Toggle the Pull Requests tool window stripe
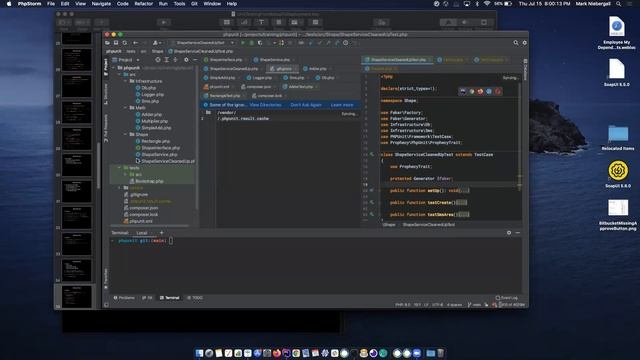 pyautogui.click(x=106, y=128)
